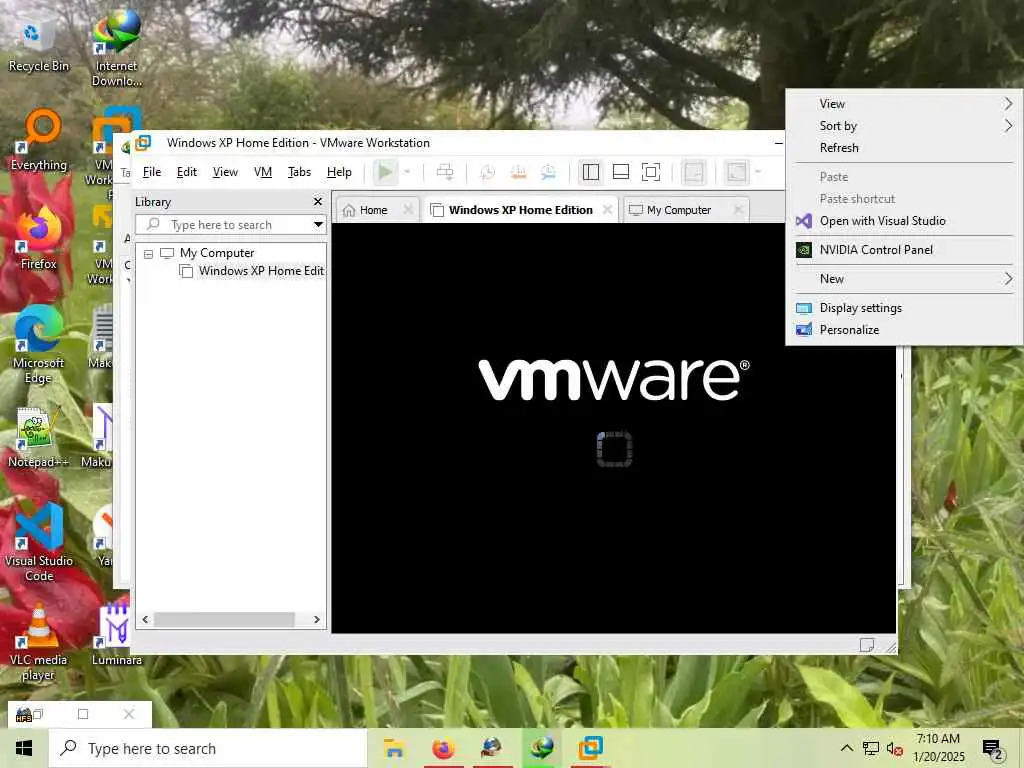
Task: Choose Personalize from context menu
Action: pos(904,330)
